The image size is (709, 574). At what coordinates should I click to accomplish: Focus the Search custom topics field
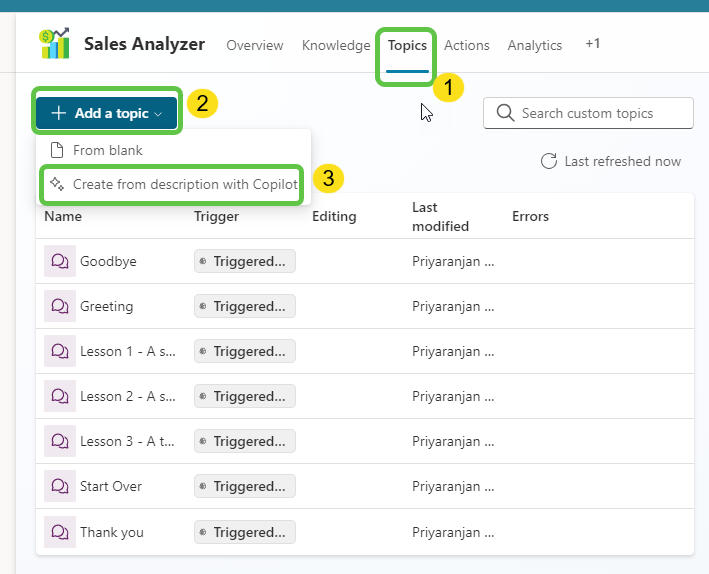coord(600,113)
